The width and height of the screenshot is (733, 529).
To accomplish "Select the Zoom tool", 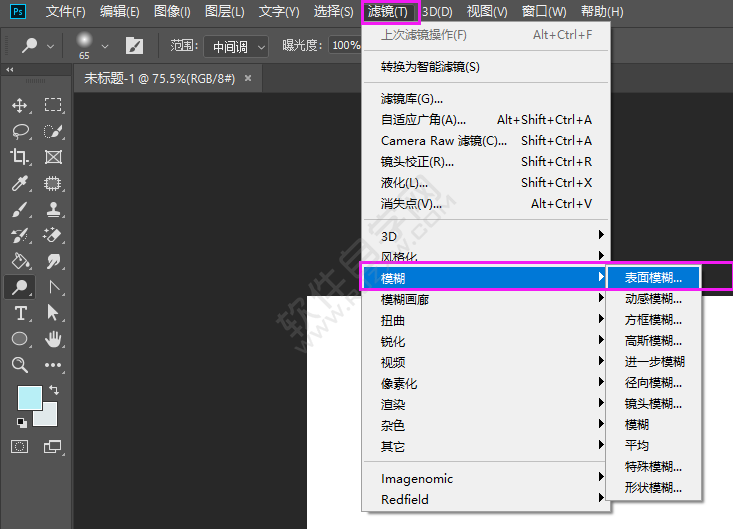I will (20, 365).
